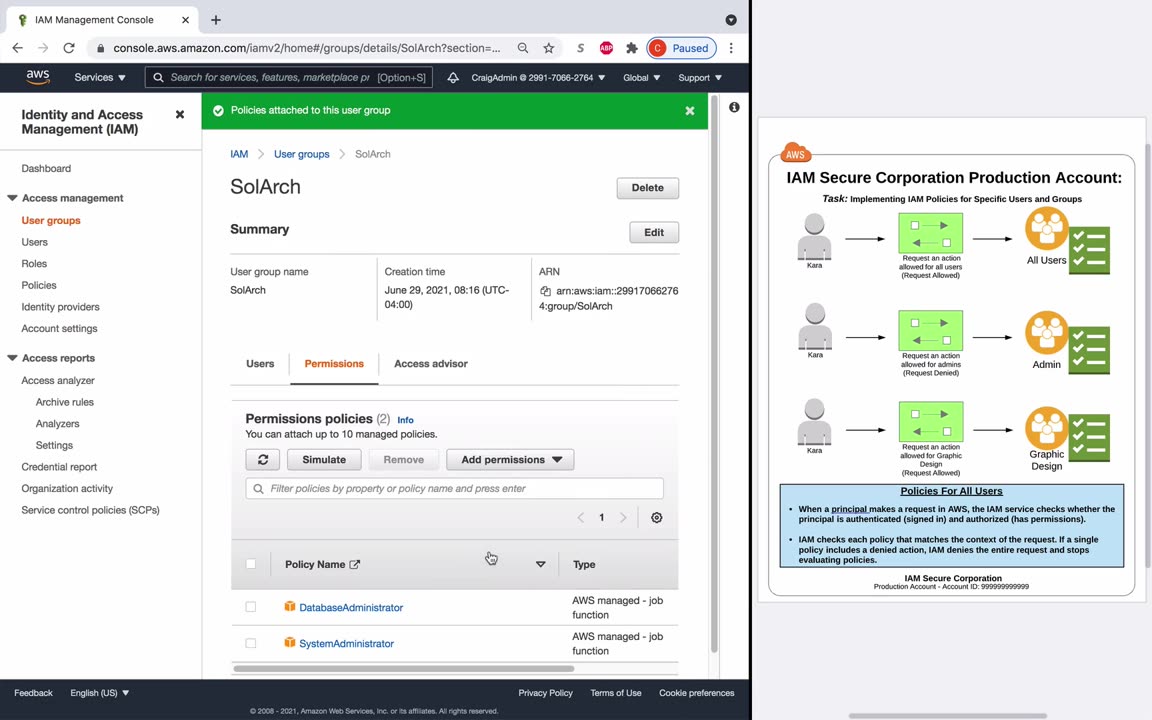Viewport: 1152px width, 720px height.
Task: Open the Add permissions dropdown
Action: point(511,460)
